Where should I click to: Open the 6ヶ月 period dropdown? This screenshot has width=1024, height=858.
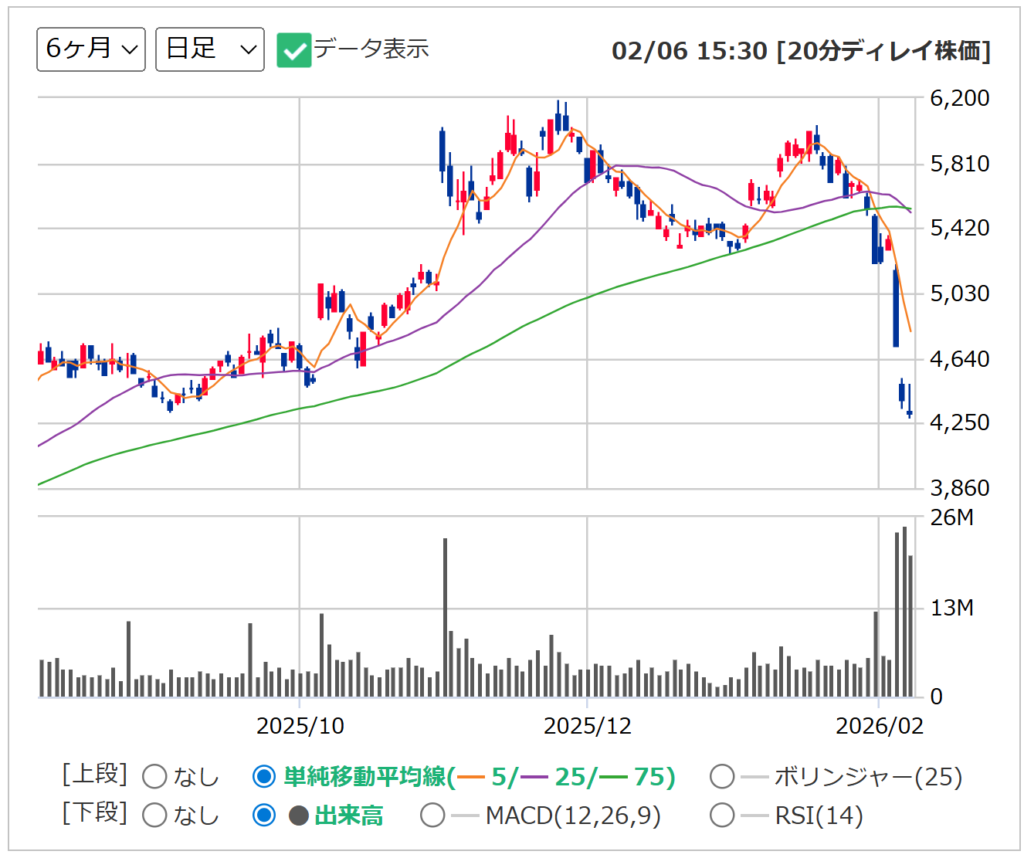[x=91, y=50]
